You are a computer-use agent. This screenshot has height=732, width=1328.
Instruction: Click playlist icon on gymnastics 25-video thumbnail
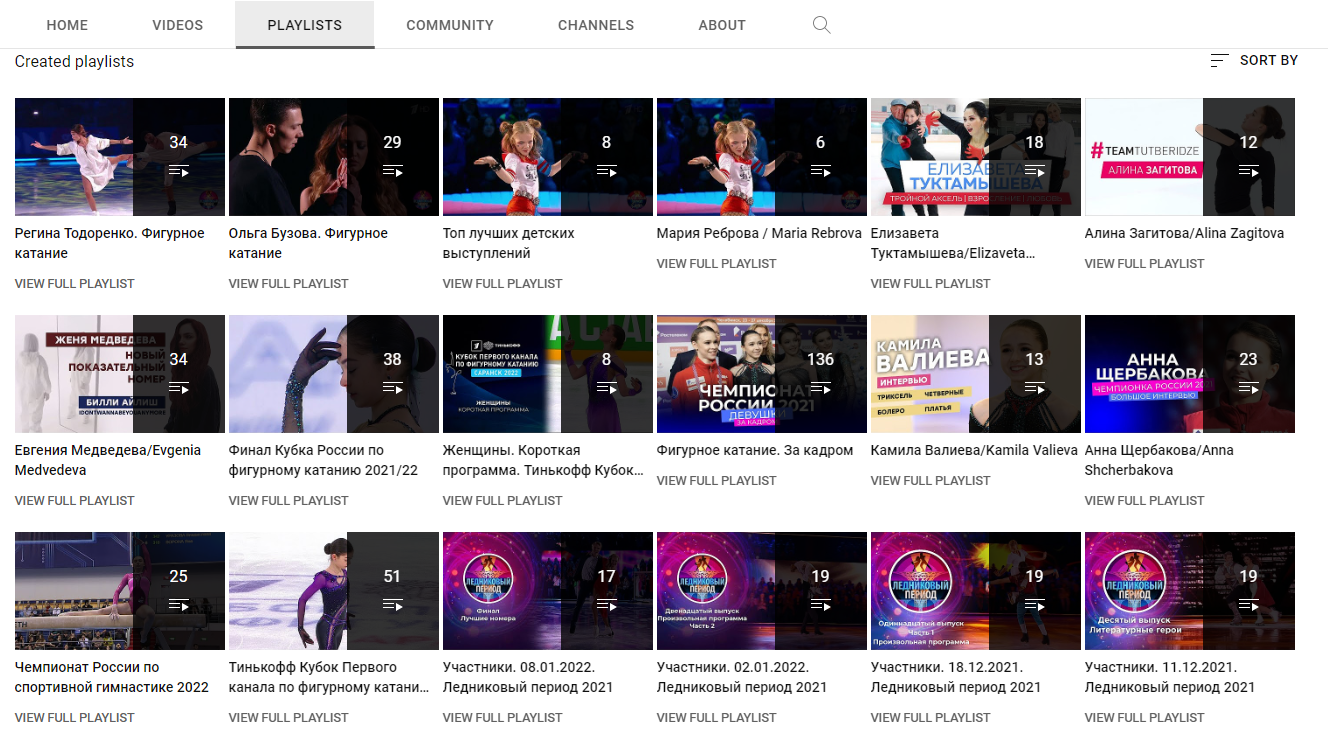coord(178,605)
